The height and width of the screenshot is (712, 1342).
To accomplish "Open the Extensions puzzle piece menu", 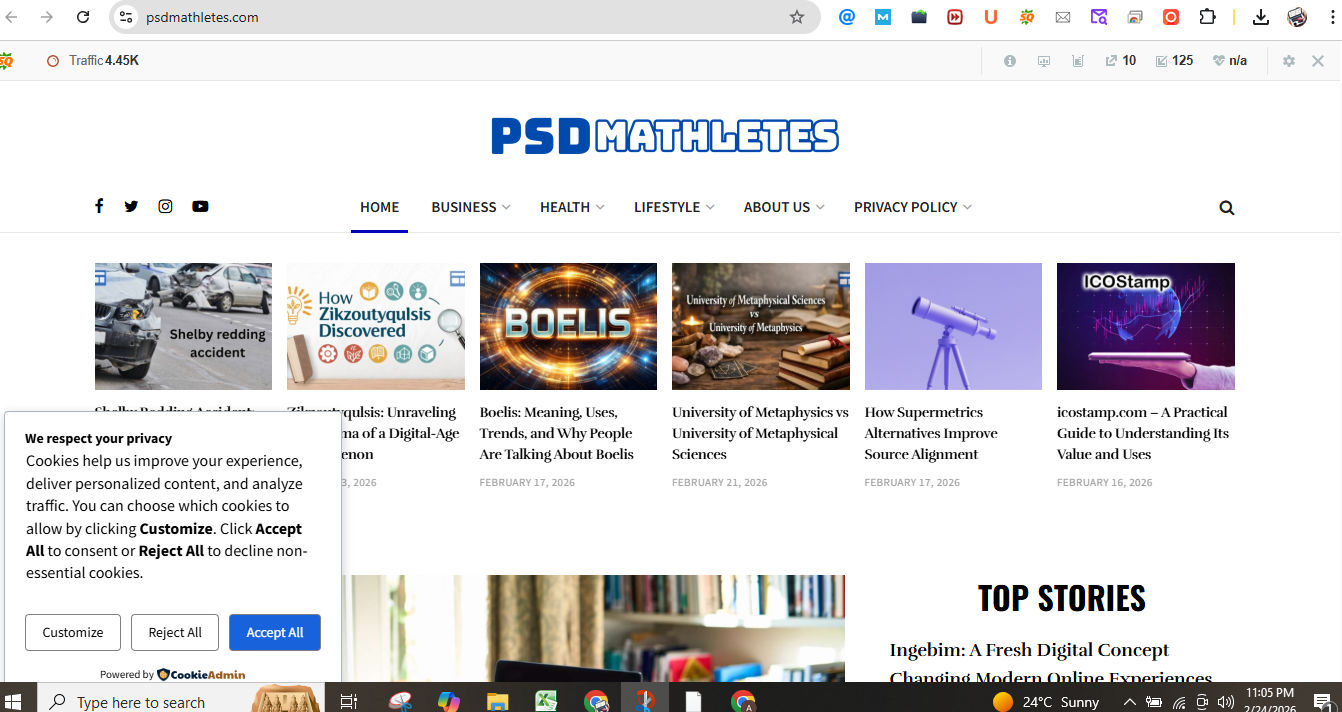I will [x=1207, y=17].
